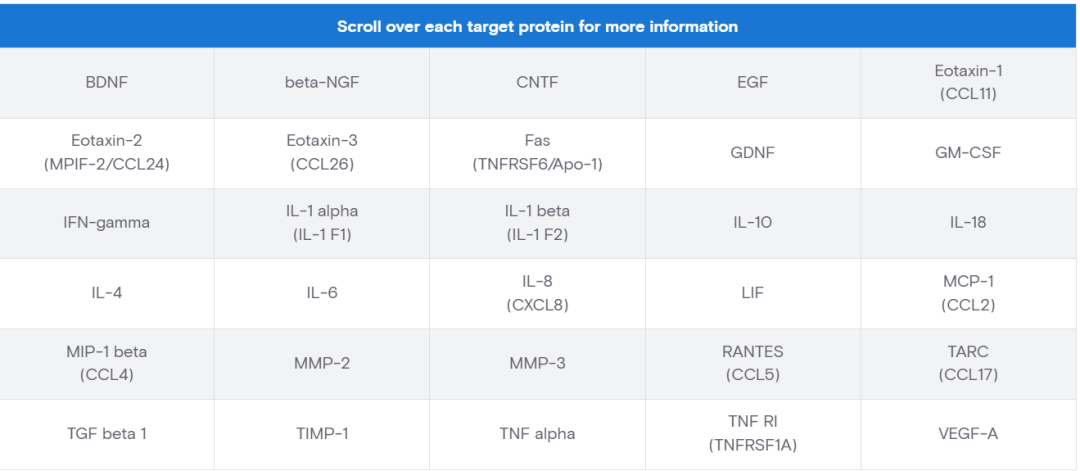Choose MCP-1 (CCL2) target protein

(x=969, y=293)
